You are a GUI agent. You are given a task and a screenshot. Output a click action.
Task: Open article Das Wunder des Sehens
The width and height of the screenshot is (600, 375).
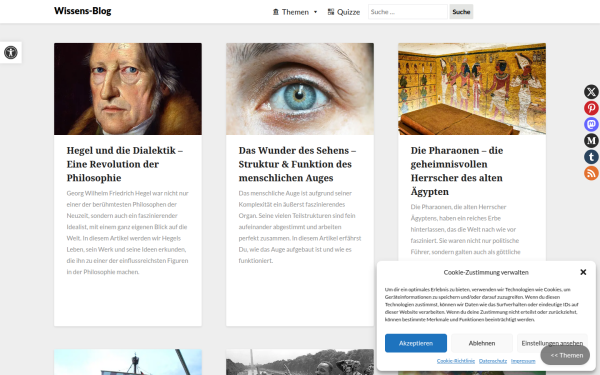point(297,164)
